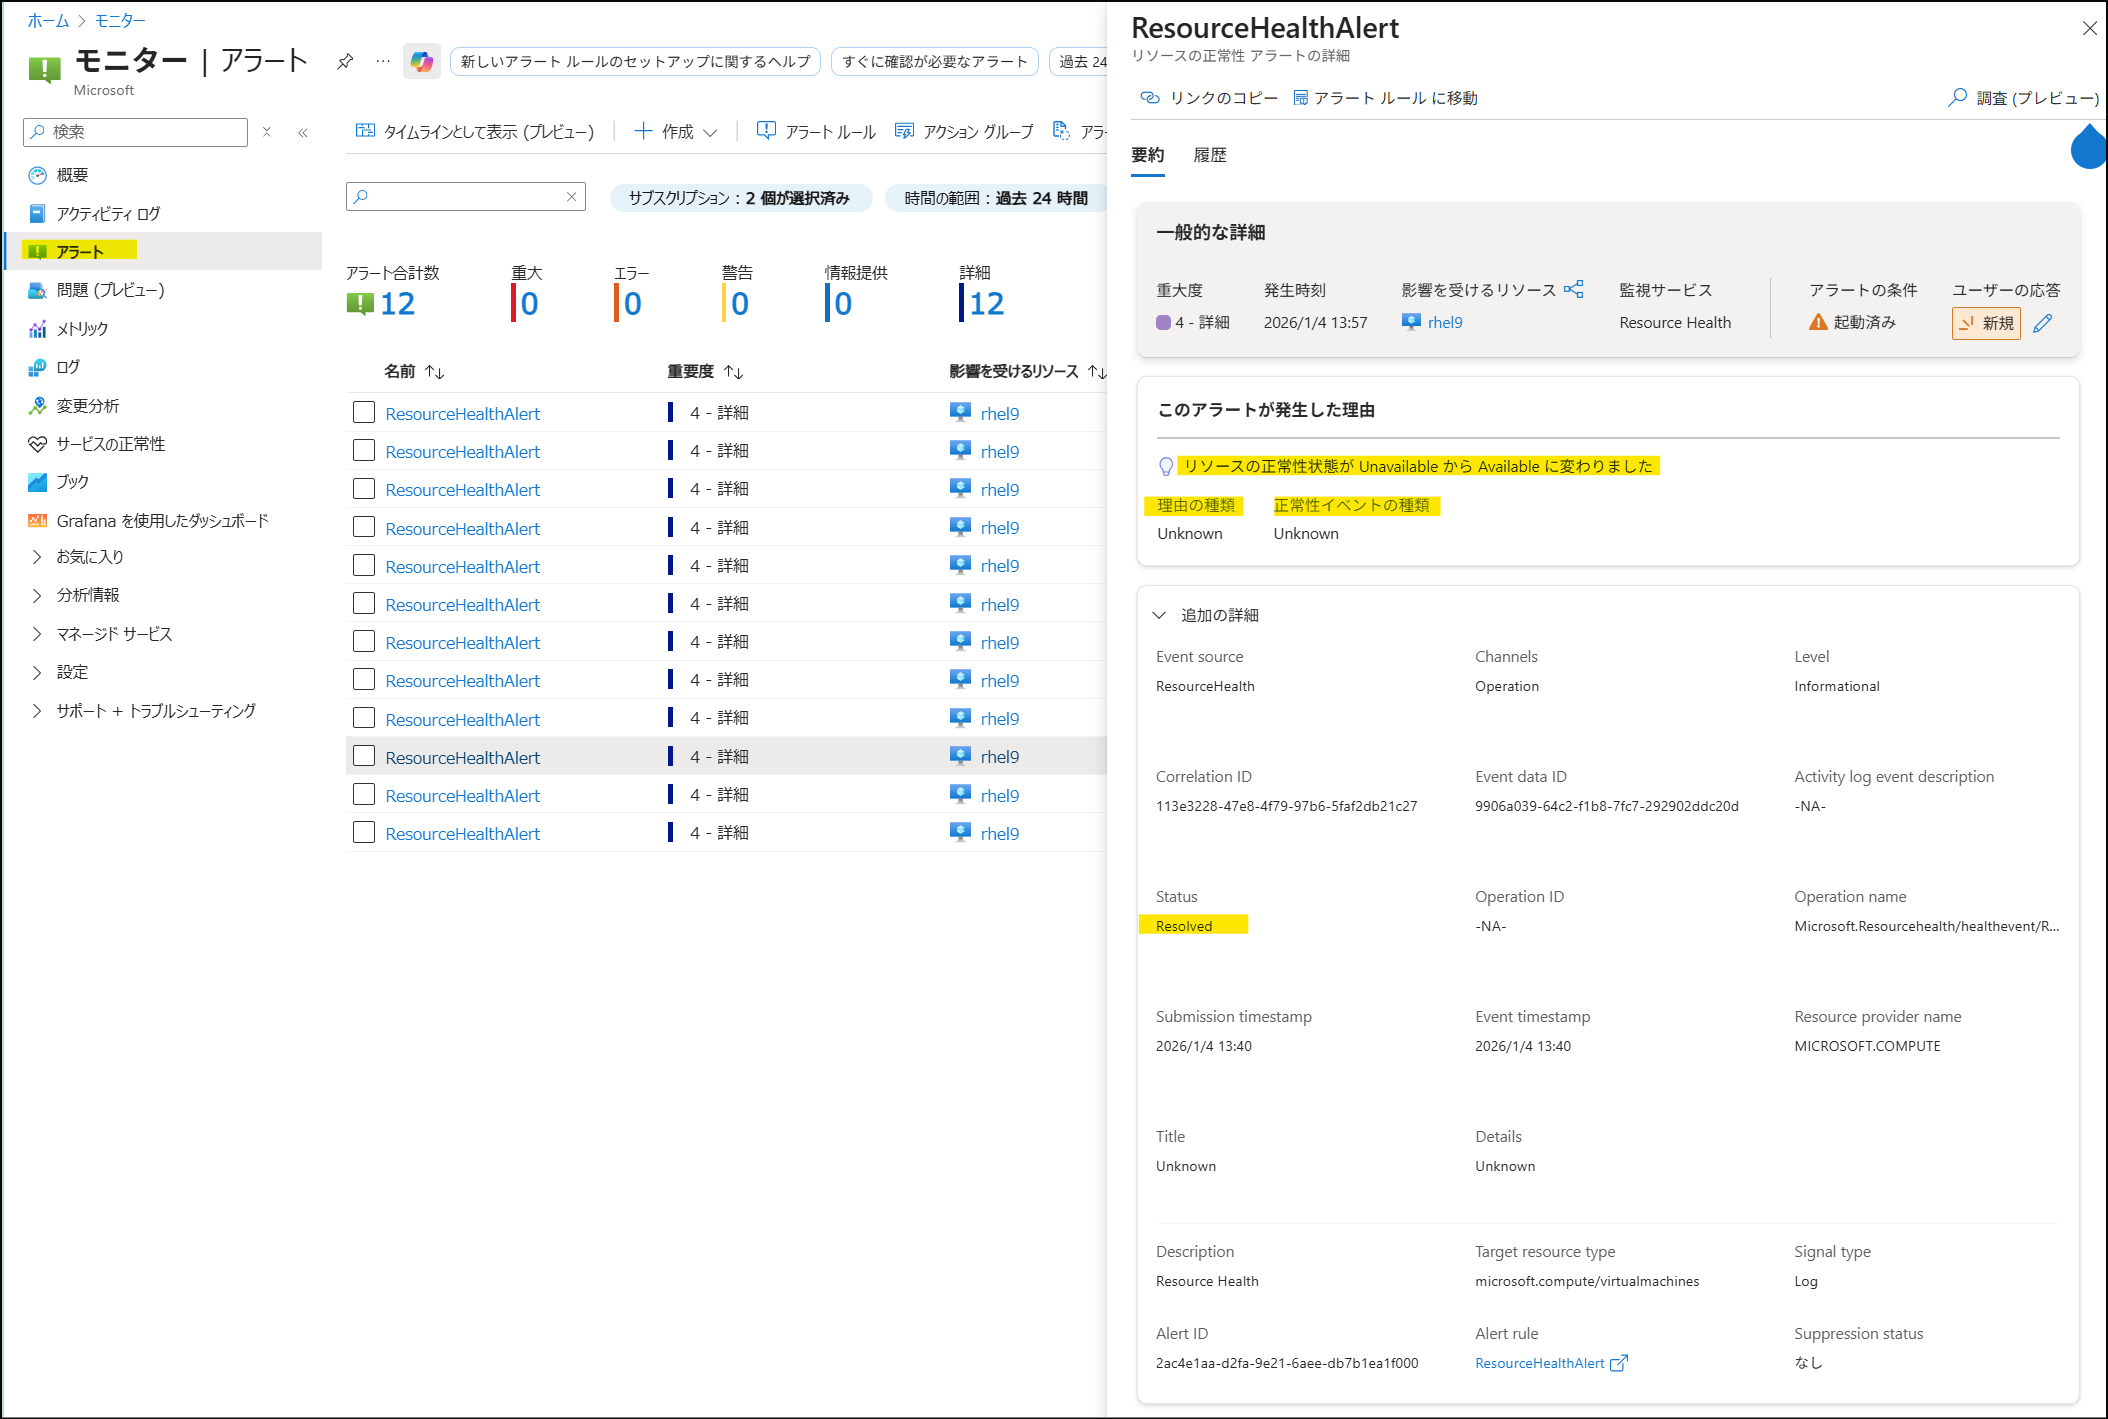Check the fourth ResourceHealthAlert row checkbox
The width and height of the screenshot is (2108, 1419).
coord(364,528)
